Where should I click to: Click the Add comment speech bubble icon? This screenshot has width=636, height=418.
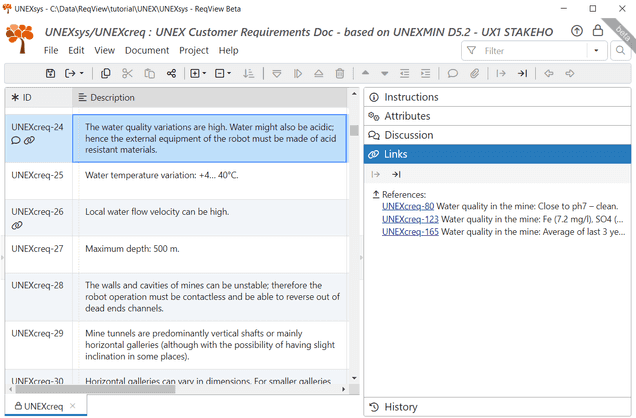pos(453,73)
